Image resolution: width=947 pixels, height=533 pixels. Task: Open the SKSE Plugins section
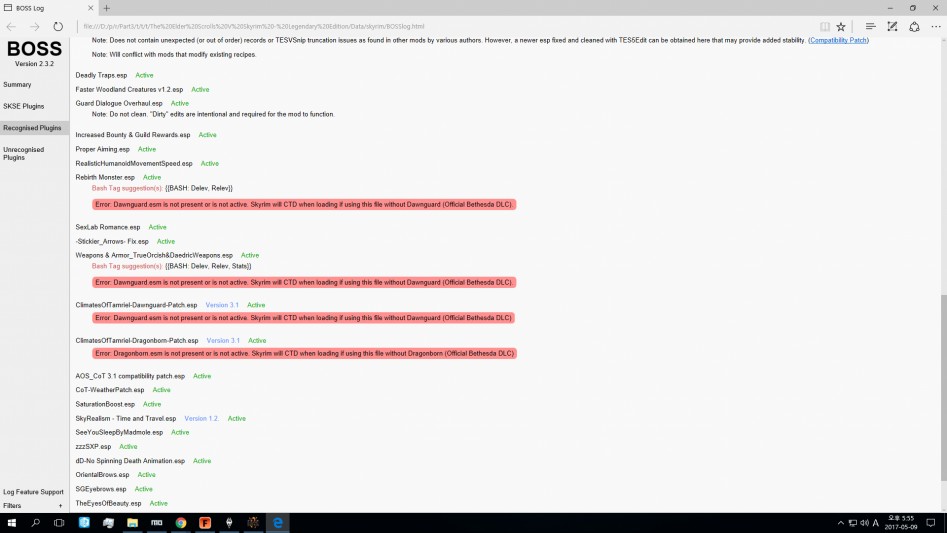(x=24, y=106)
